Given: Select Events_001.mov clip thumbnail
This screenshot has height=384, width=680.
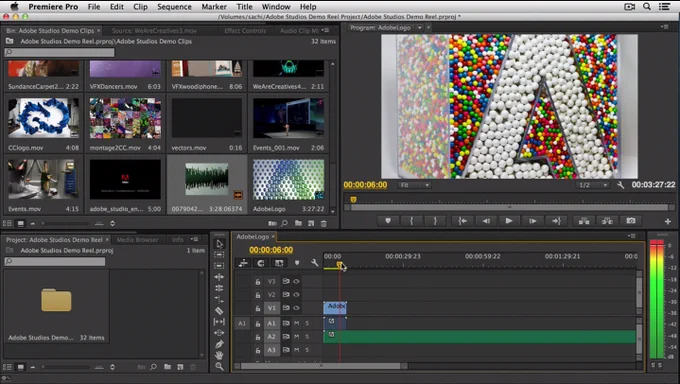Looking at the screenshot, I should [x=288, y=118].
